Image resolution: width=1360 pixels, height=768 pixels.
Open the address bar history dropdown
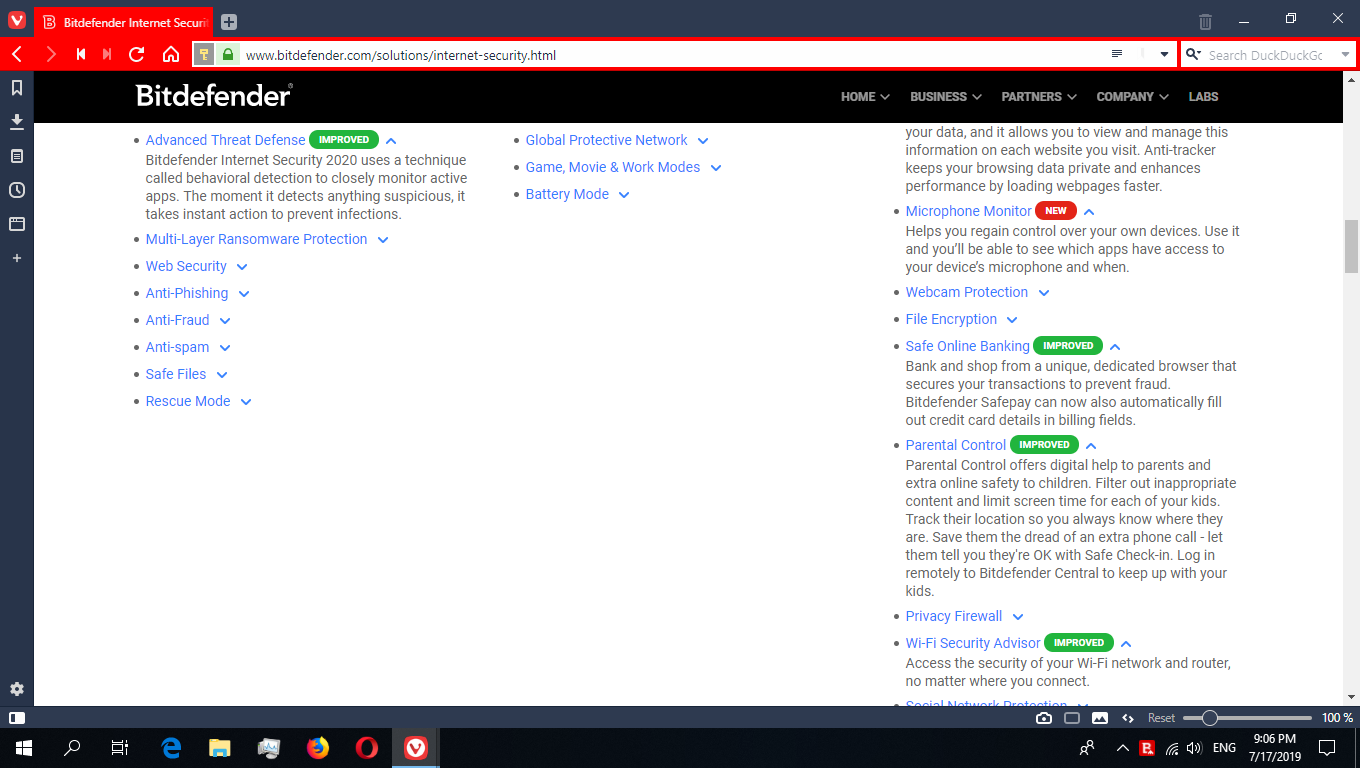(1164, 55)
